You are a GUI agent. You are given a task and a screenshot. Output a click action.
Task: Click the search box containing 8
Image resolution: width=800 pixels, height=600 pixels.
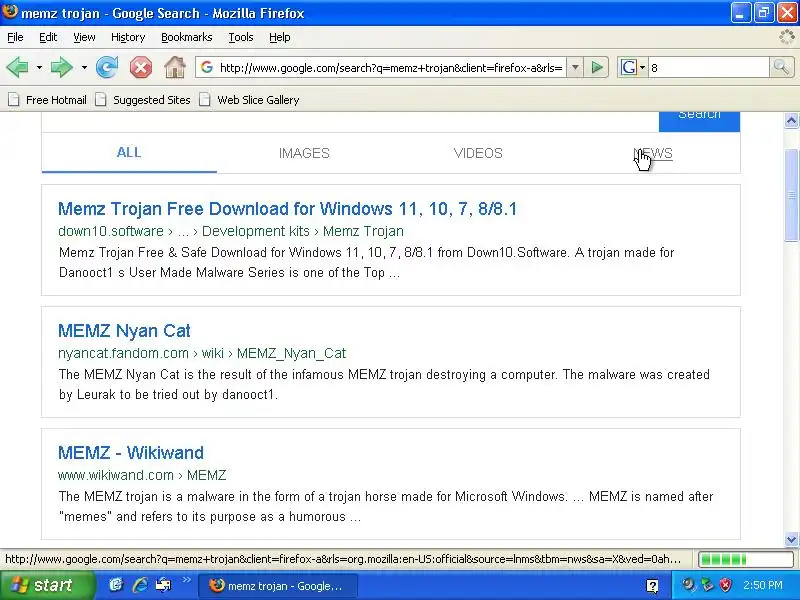[708, 67]
